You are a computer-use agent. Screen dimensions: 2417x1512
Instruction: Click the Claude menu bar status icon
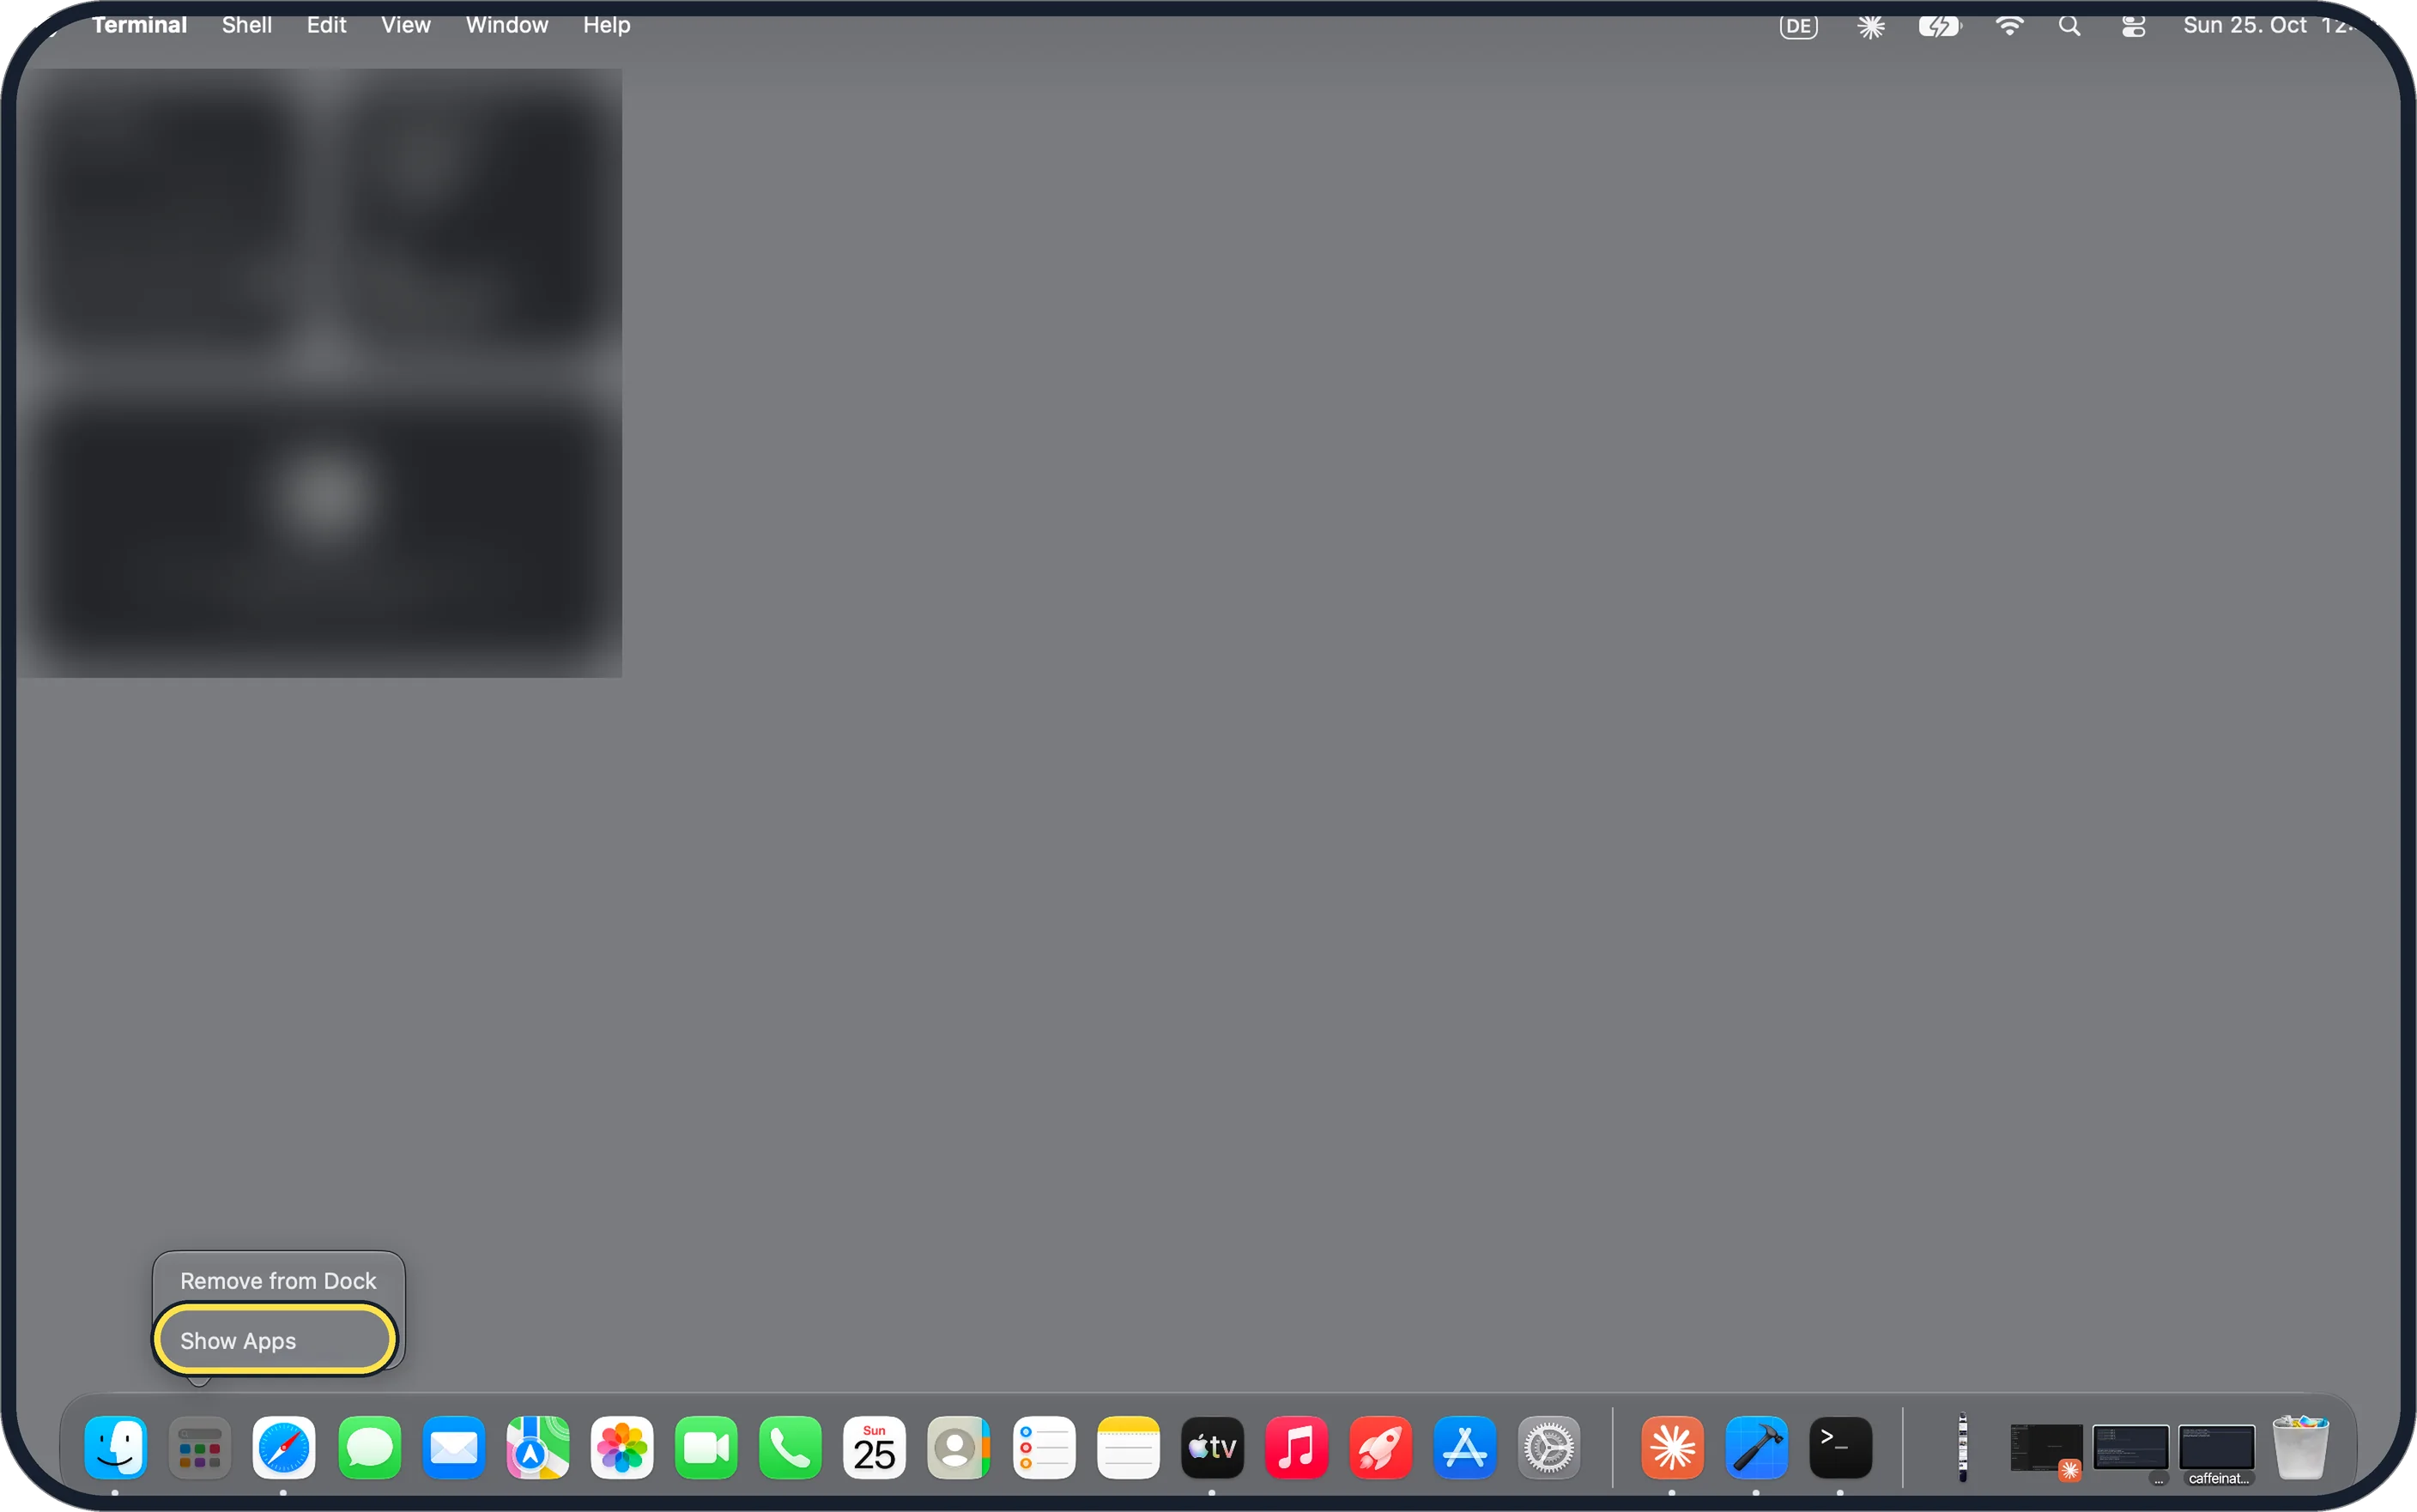[x=1871, y=26]
